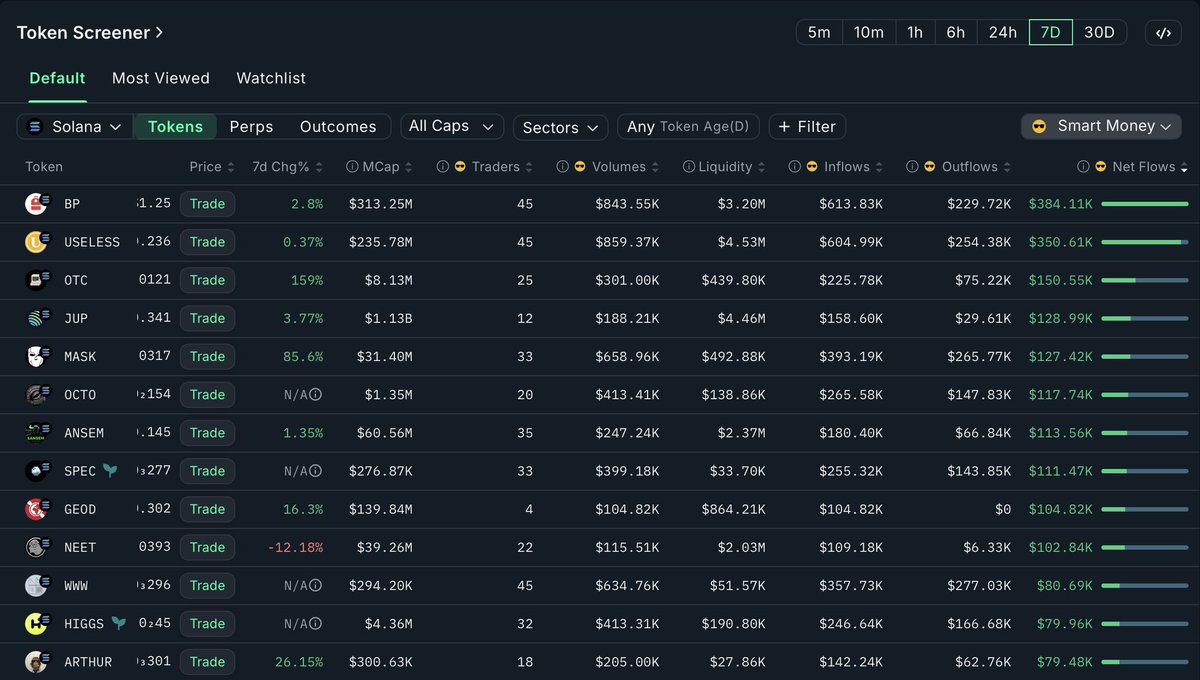
Task: Click the MASK token logo icon
Action: pyautogui.click(x=37, y=356)
